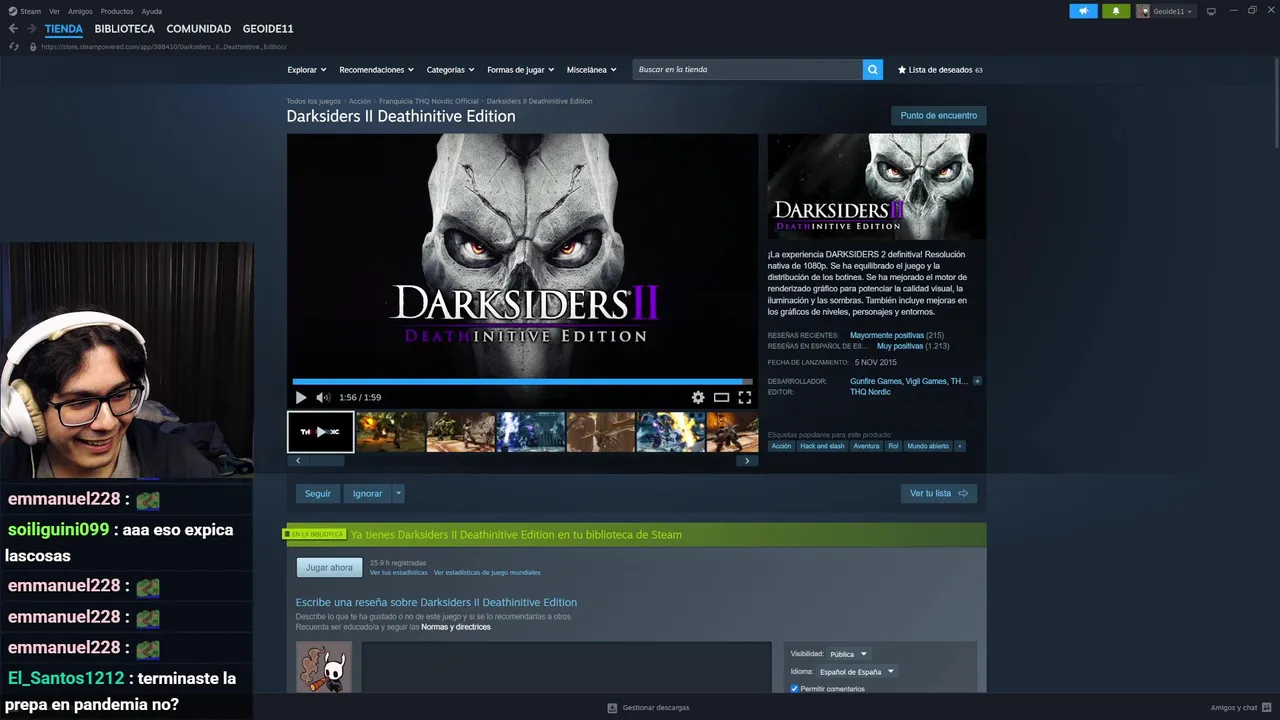
Task: Add more tags with the plus button
Action: pos(960,446)
